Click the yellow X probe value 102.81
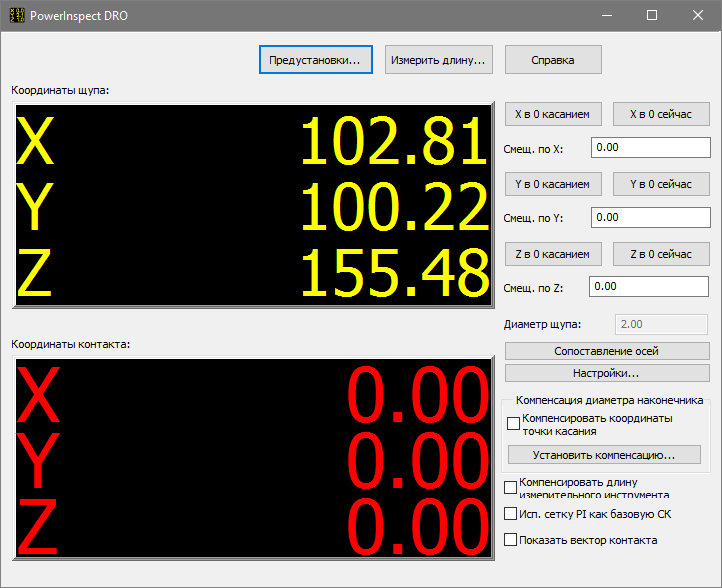 click(x=394, y=140)
